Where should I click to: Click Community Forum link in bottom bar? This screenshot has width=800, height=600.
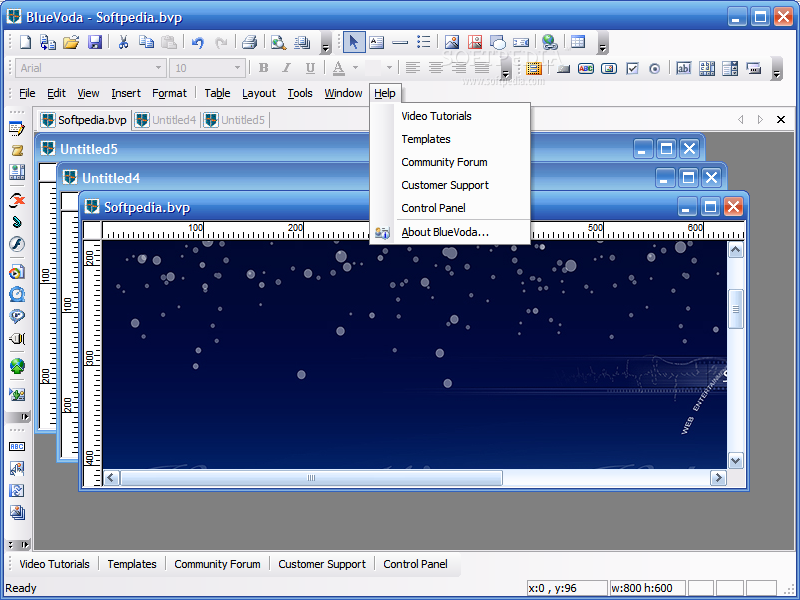(217, 564)
